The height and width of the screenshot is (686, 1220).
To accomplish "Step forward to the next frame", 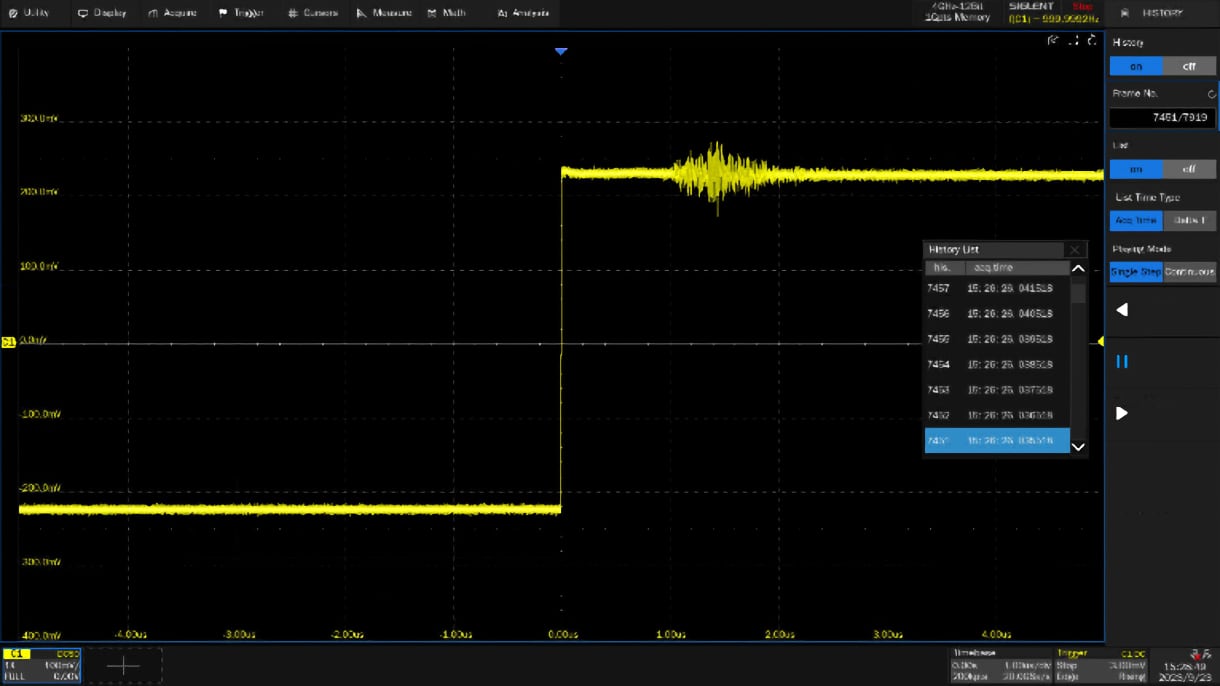I will (x=1122, y=413).
